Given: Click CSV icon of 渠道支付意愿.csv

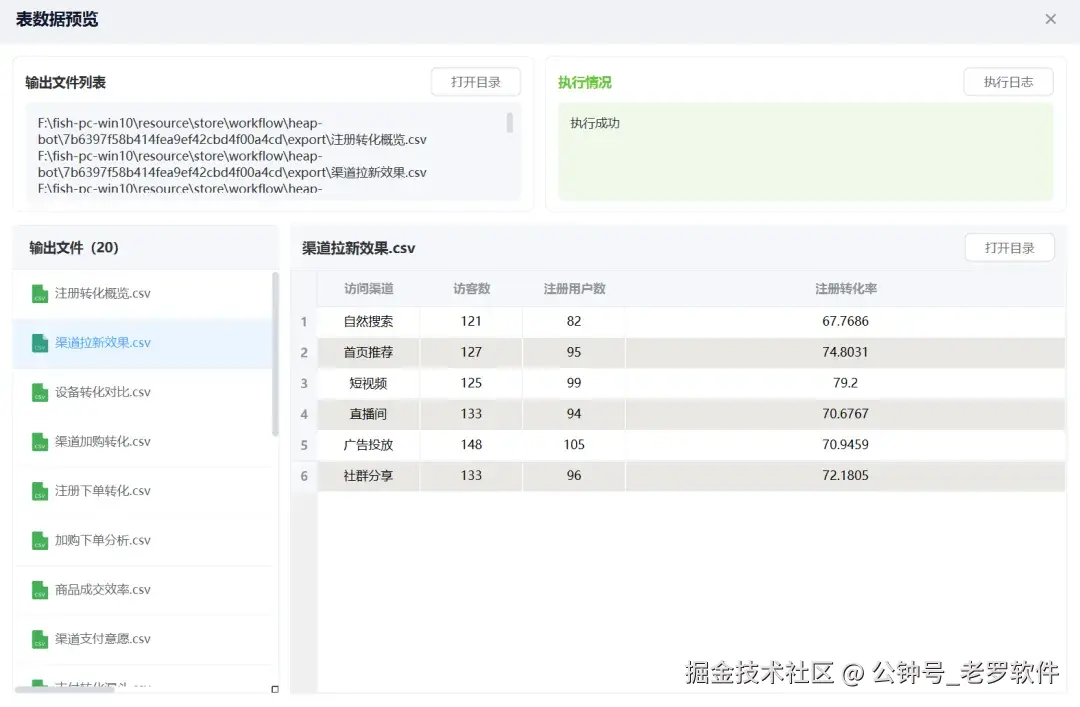Looking at the screenshot, I should click(x=40, y=639).
